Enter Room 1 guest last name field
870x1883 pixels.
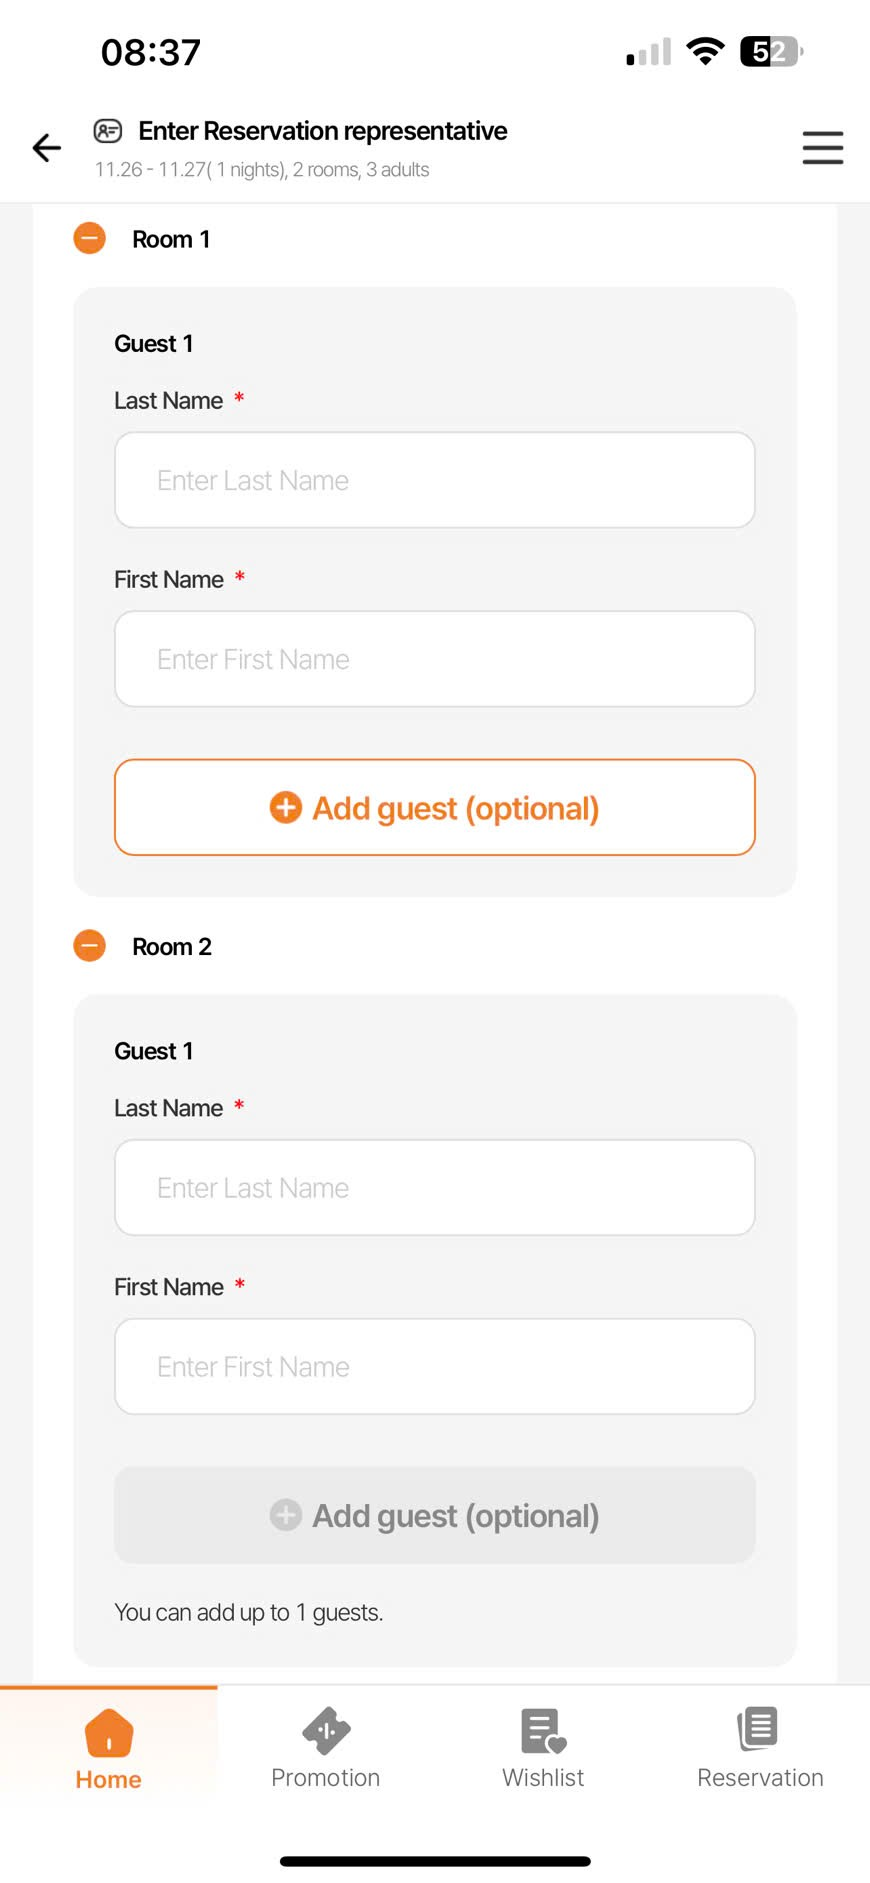434,480
